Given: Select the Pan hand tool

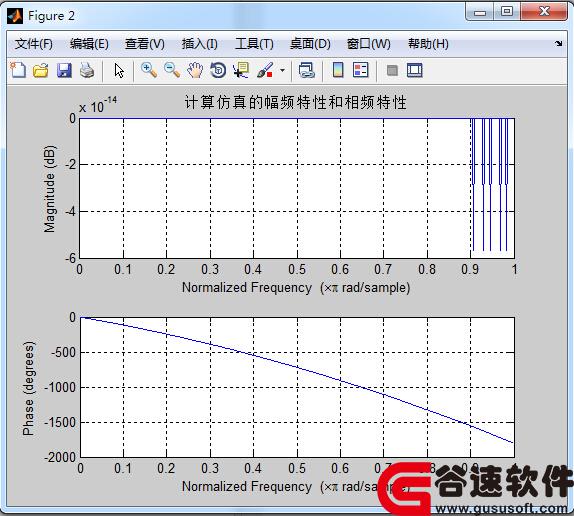Looking at the screenshot, I should [x=195, y=70].
